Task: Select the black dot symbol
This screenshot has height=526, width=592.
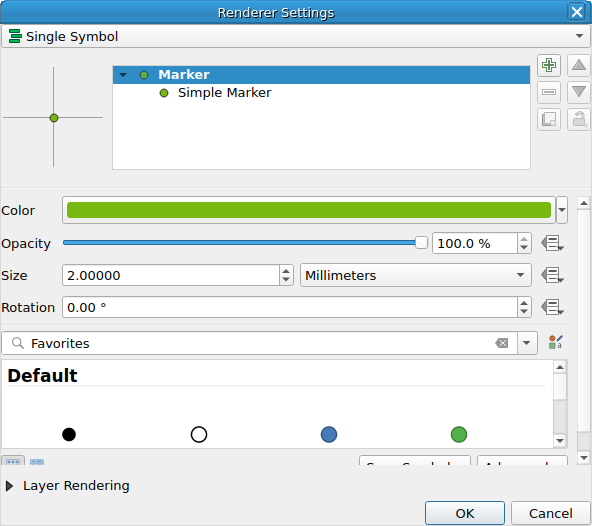Action: click(x=69, y=434)
